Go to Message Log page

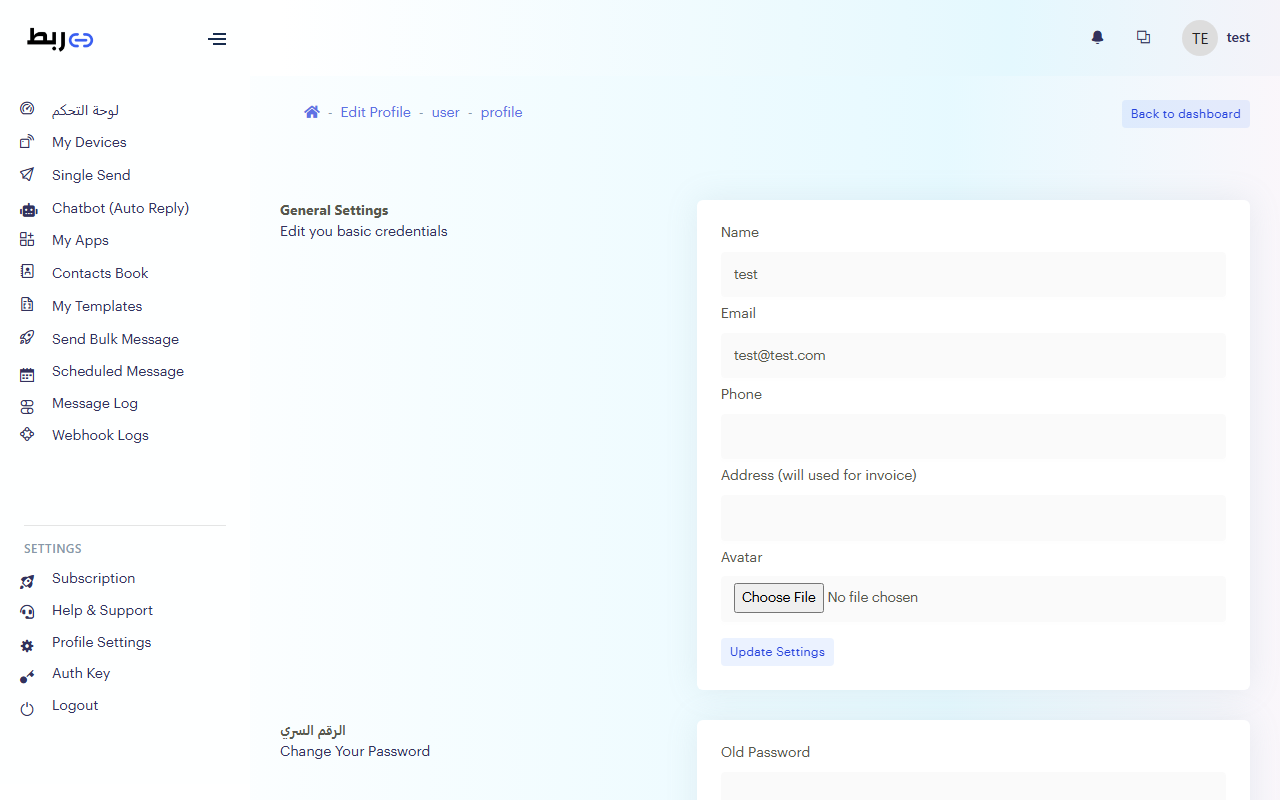point(95,403)
